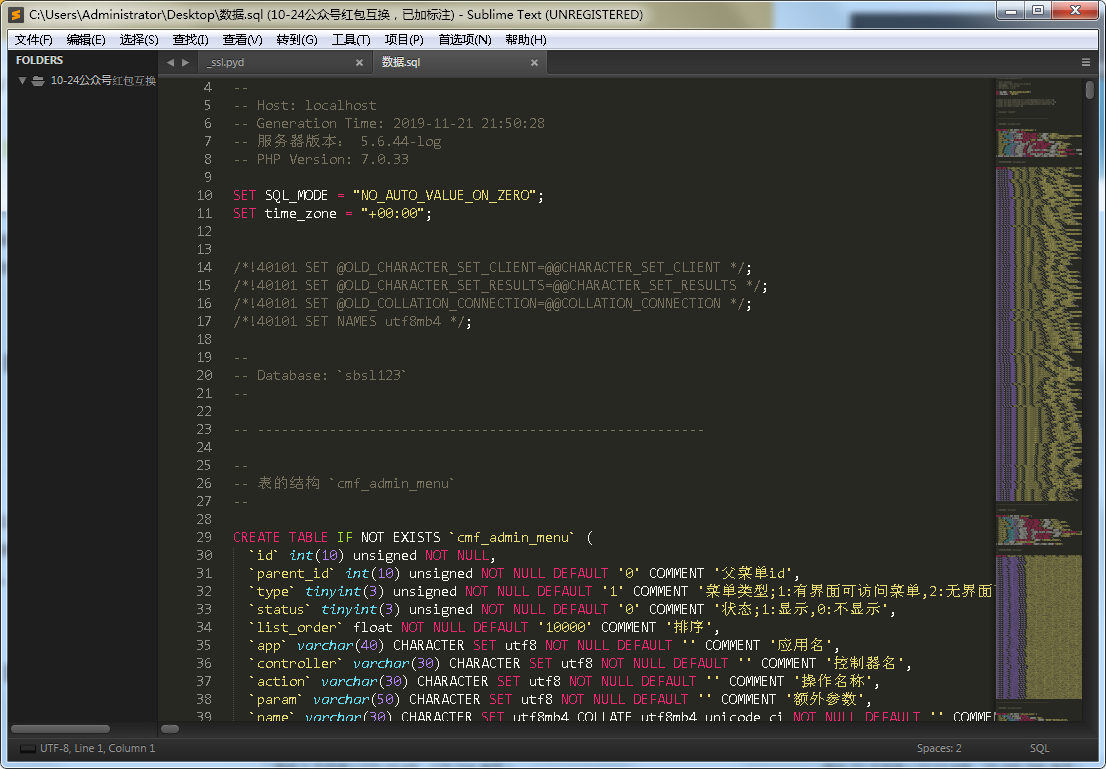Collapse the 10-24公众号红包互换 folder arrow

point(22,81)
